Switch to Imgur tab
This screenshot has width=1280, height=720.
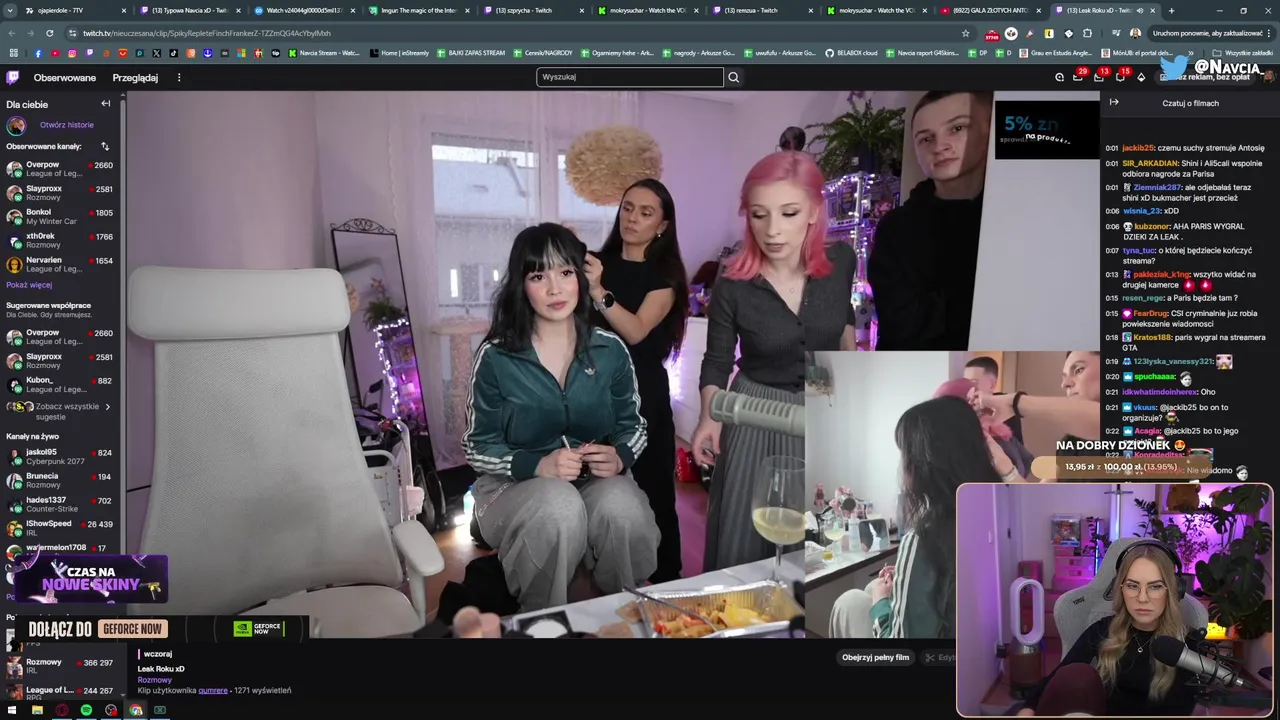[x=417, y=10]
